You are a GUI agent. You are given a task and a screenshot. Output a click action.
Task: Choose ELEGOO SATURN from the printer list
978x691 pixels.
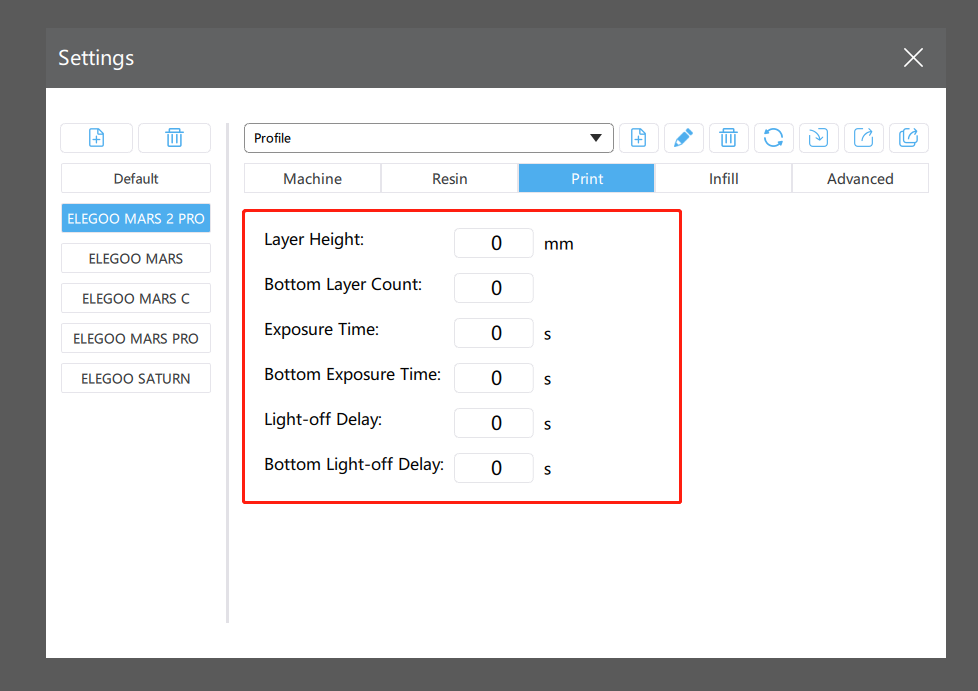tap(136, 379)
